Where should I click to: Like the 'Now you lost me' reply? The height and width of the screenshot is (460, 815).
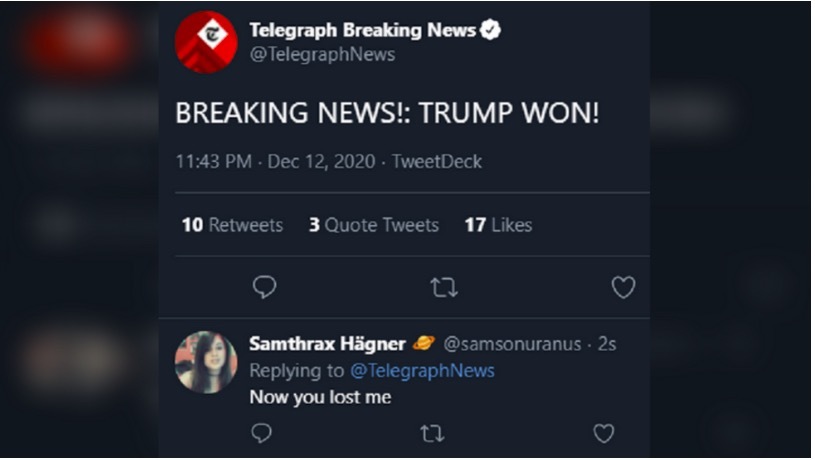(603, 433)
